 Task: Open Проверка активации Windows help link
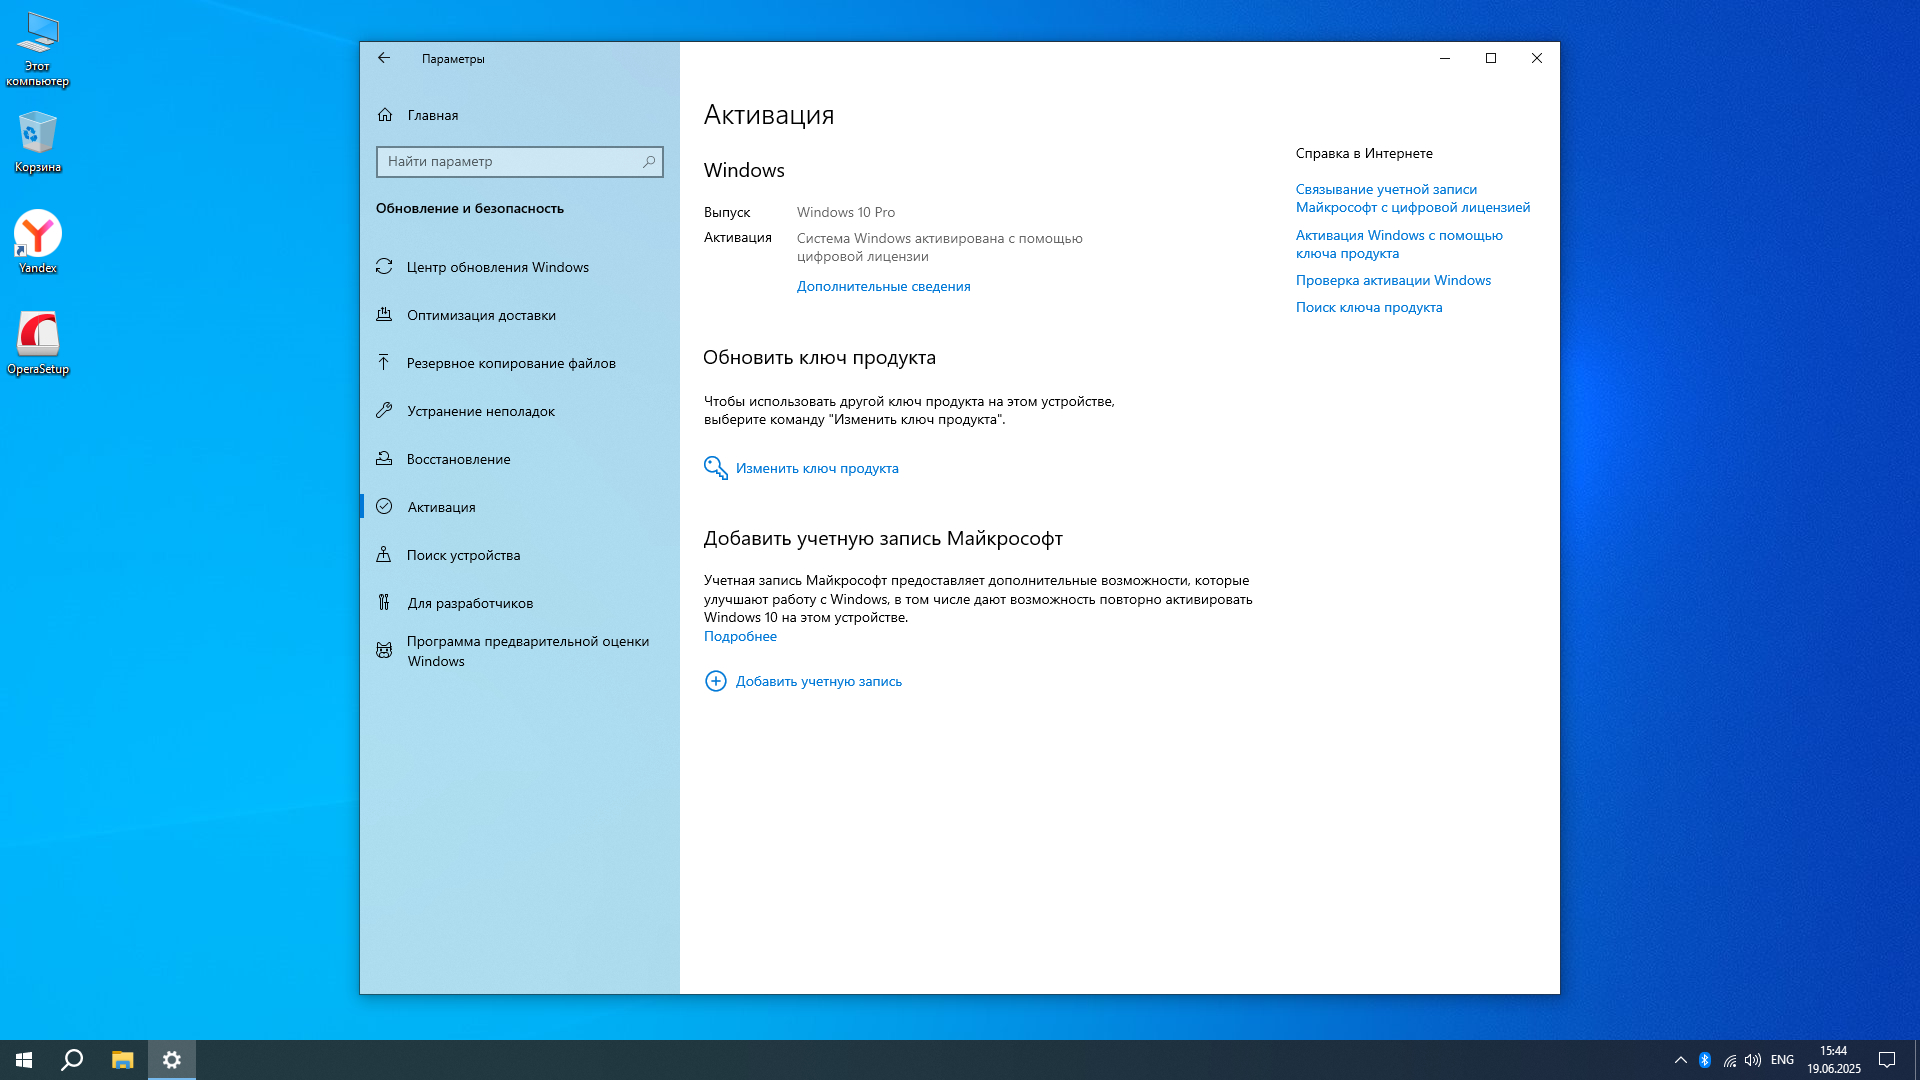point(1393,280)
